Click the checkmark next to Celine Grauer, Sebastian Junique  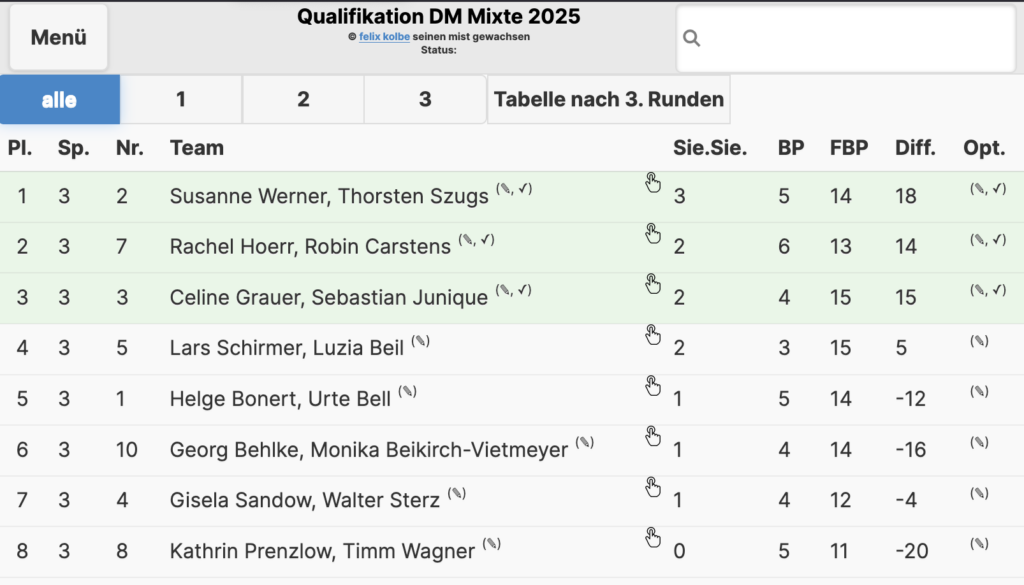[524, 290]
